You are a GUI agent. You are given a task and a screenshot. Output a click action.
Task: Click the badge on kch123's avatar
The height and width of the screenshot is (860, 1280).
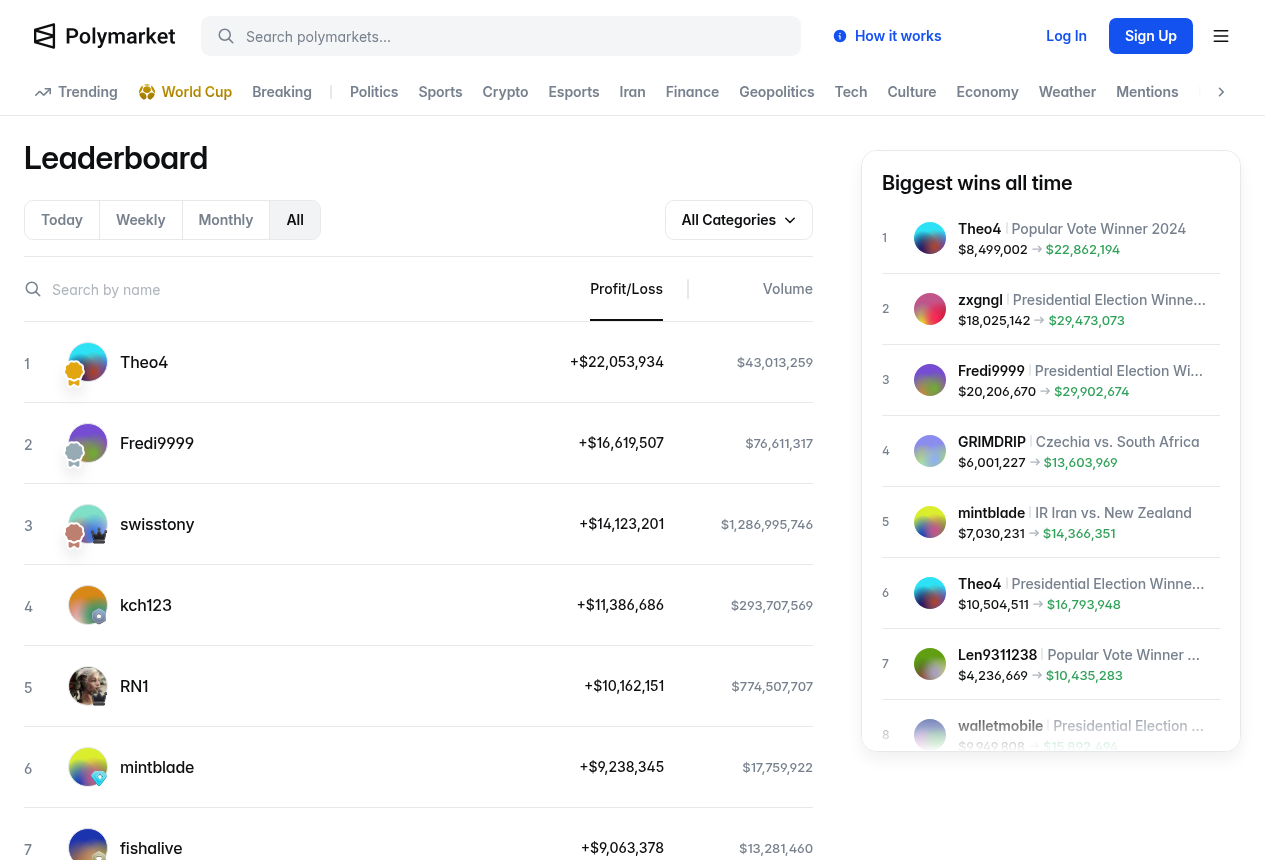pos(99,616)
